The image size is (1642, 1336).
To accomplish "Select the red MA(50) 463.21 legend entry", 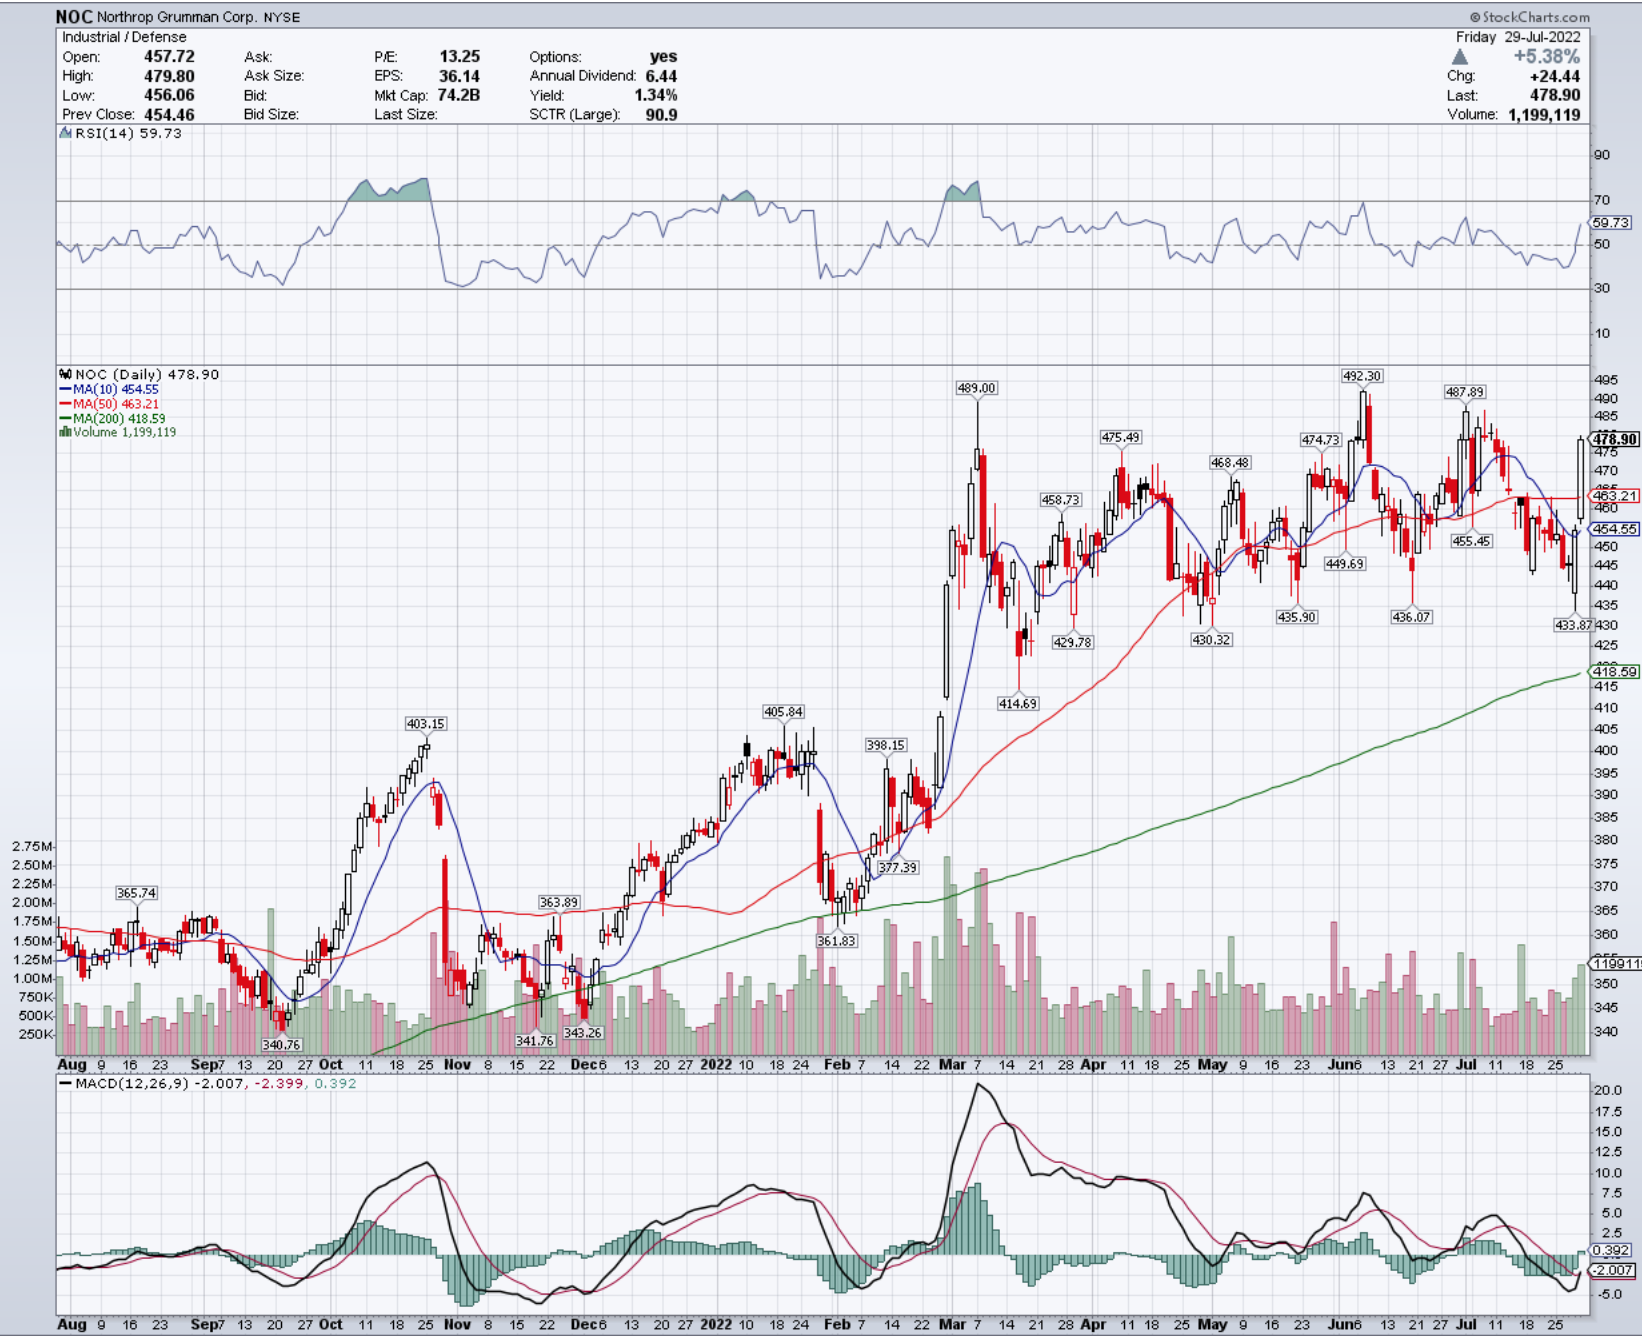I will (109, 404).
